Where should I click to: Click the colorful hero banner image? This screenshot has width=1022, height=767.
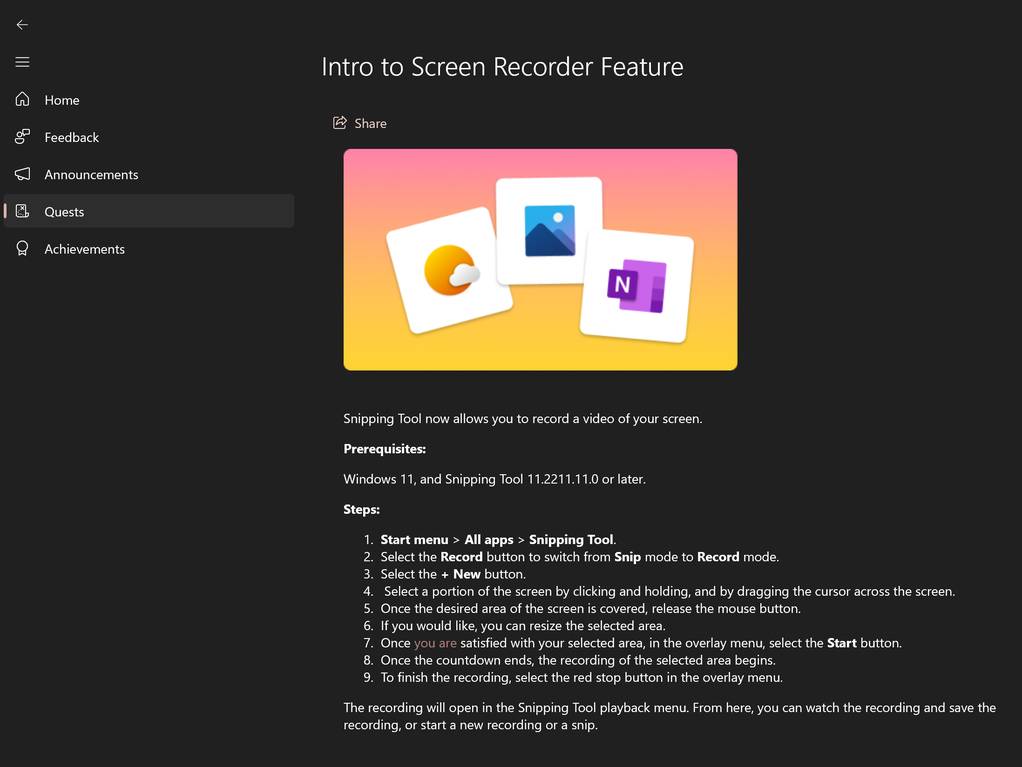(x=540, y=259)
